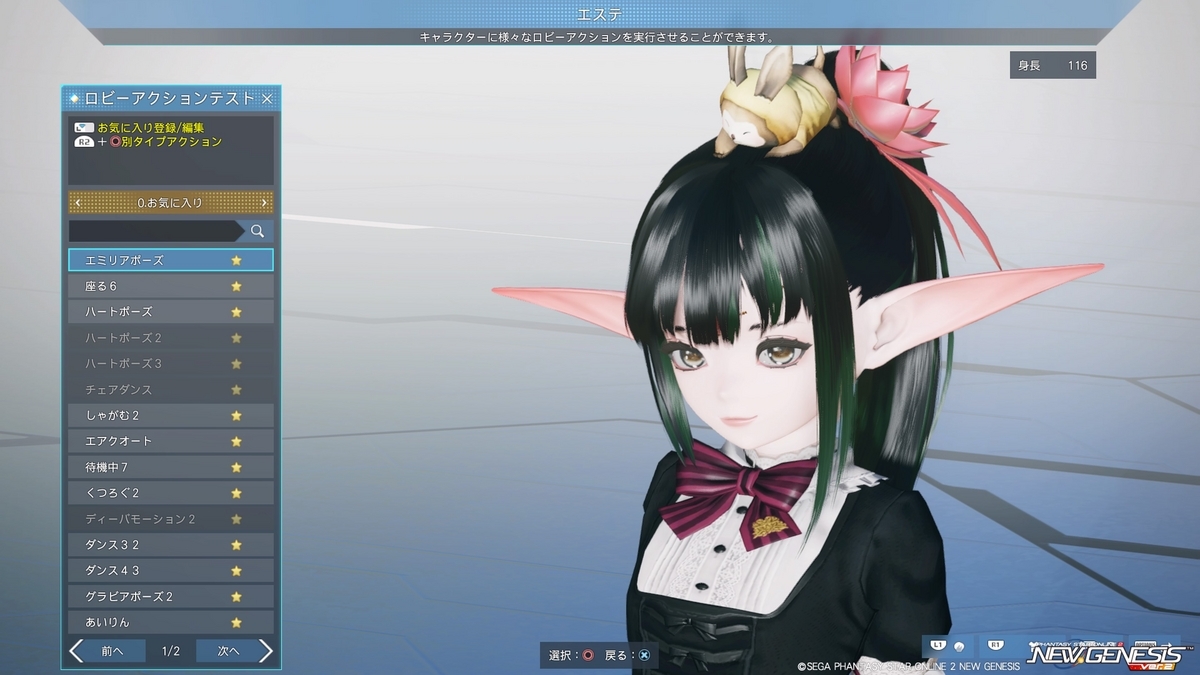1200x675 pixels.
Task: Focus the lobby action search field
Action: click(156, 231)
